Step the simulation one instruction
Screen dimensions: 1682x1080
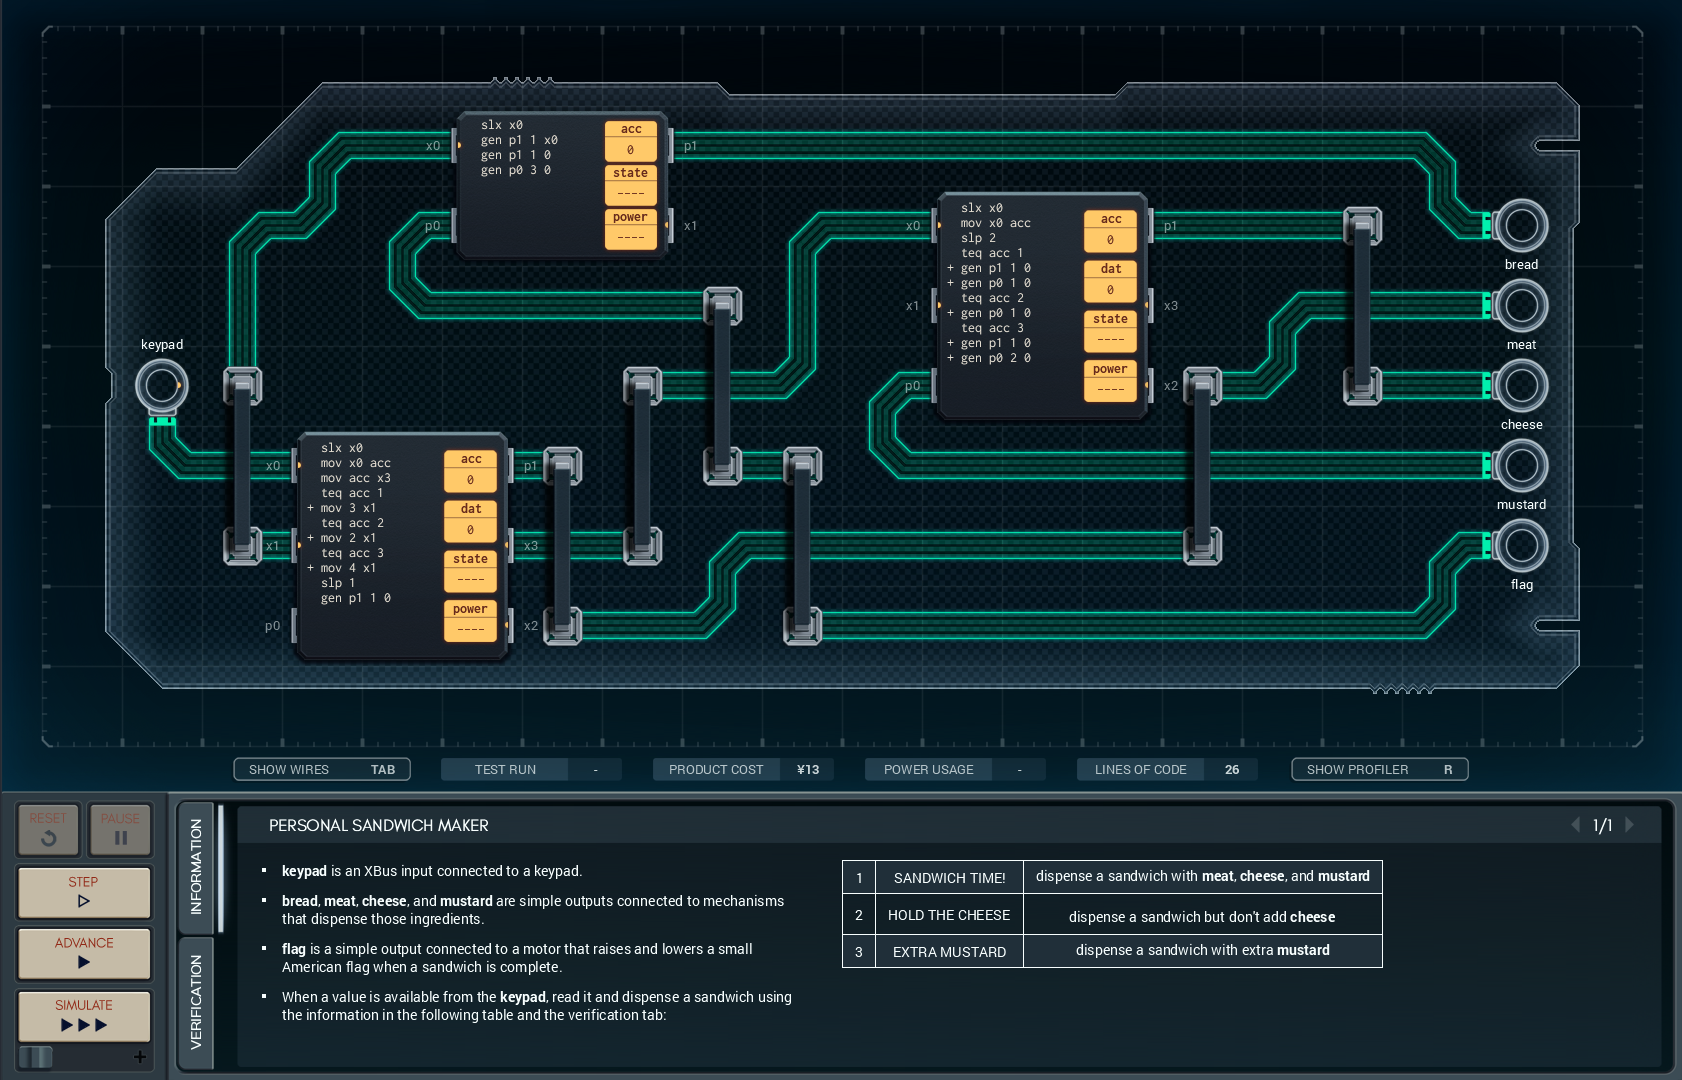tap(84, 892)
